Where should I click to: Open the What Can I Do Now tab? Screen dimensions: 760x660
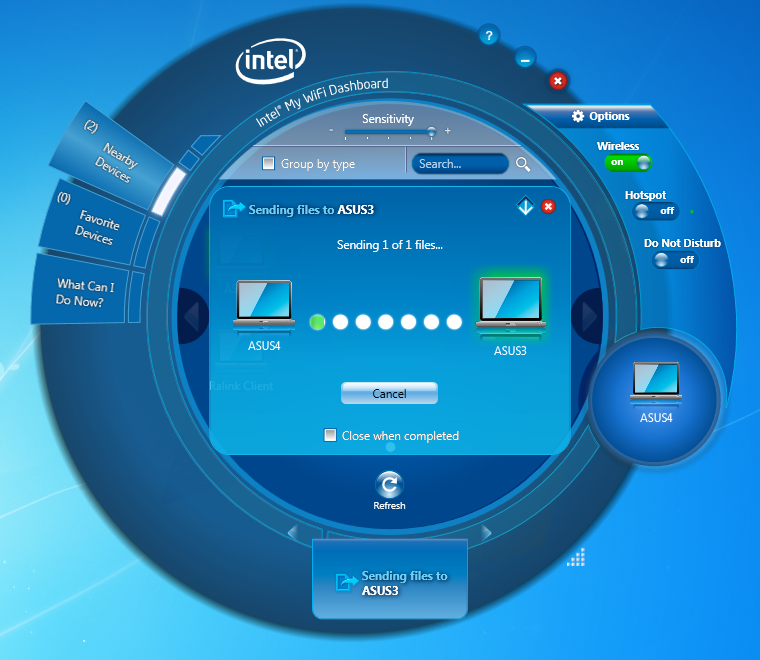85,292
